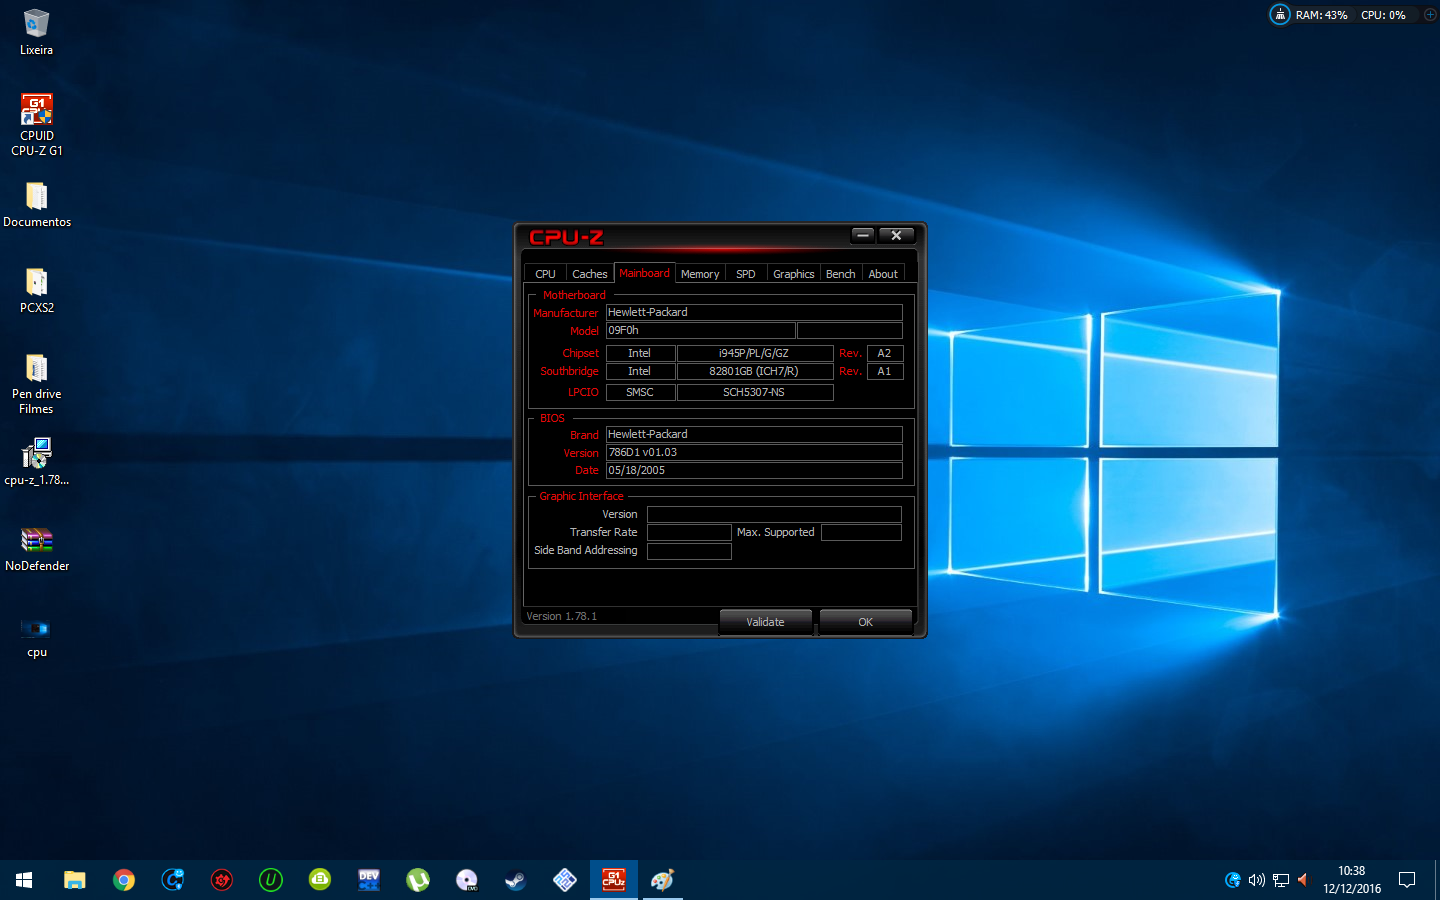Minimize the CPU-Z window
Screen dimensions: 1440x900
pyautogui.click(x=863, y=235)
